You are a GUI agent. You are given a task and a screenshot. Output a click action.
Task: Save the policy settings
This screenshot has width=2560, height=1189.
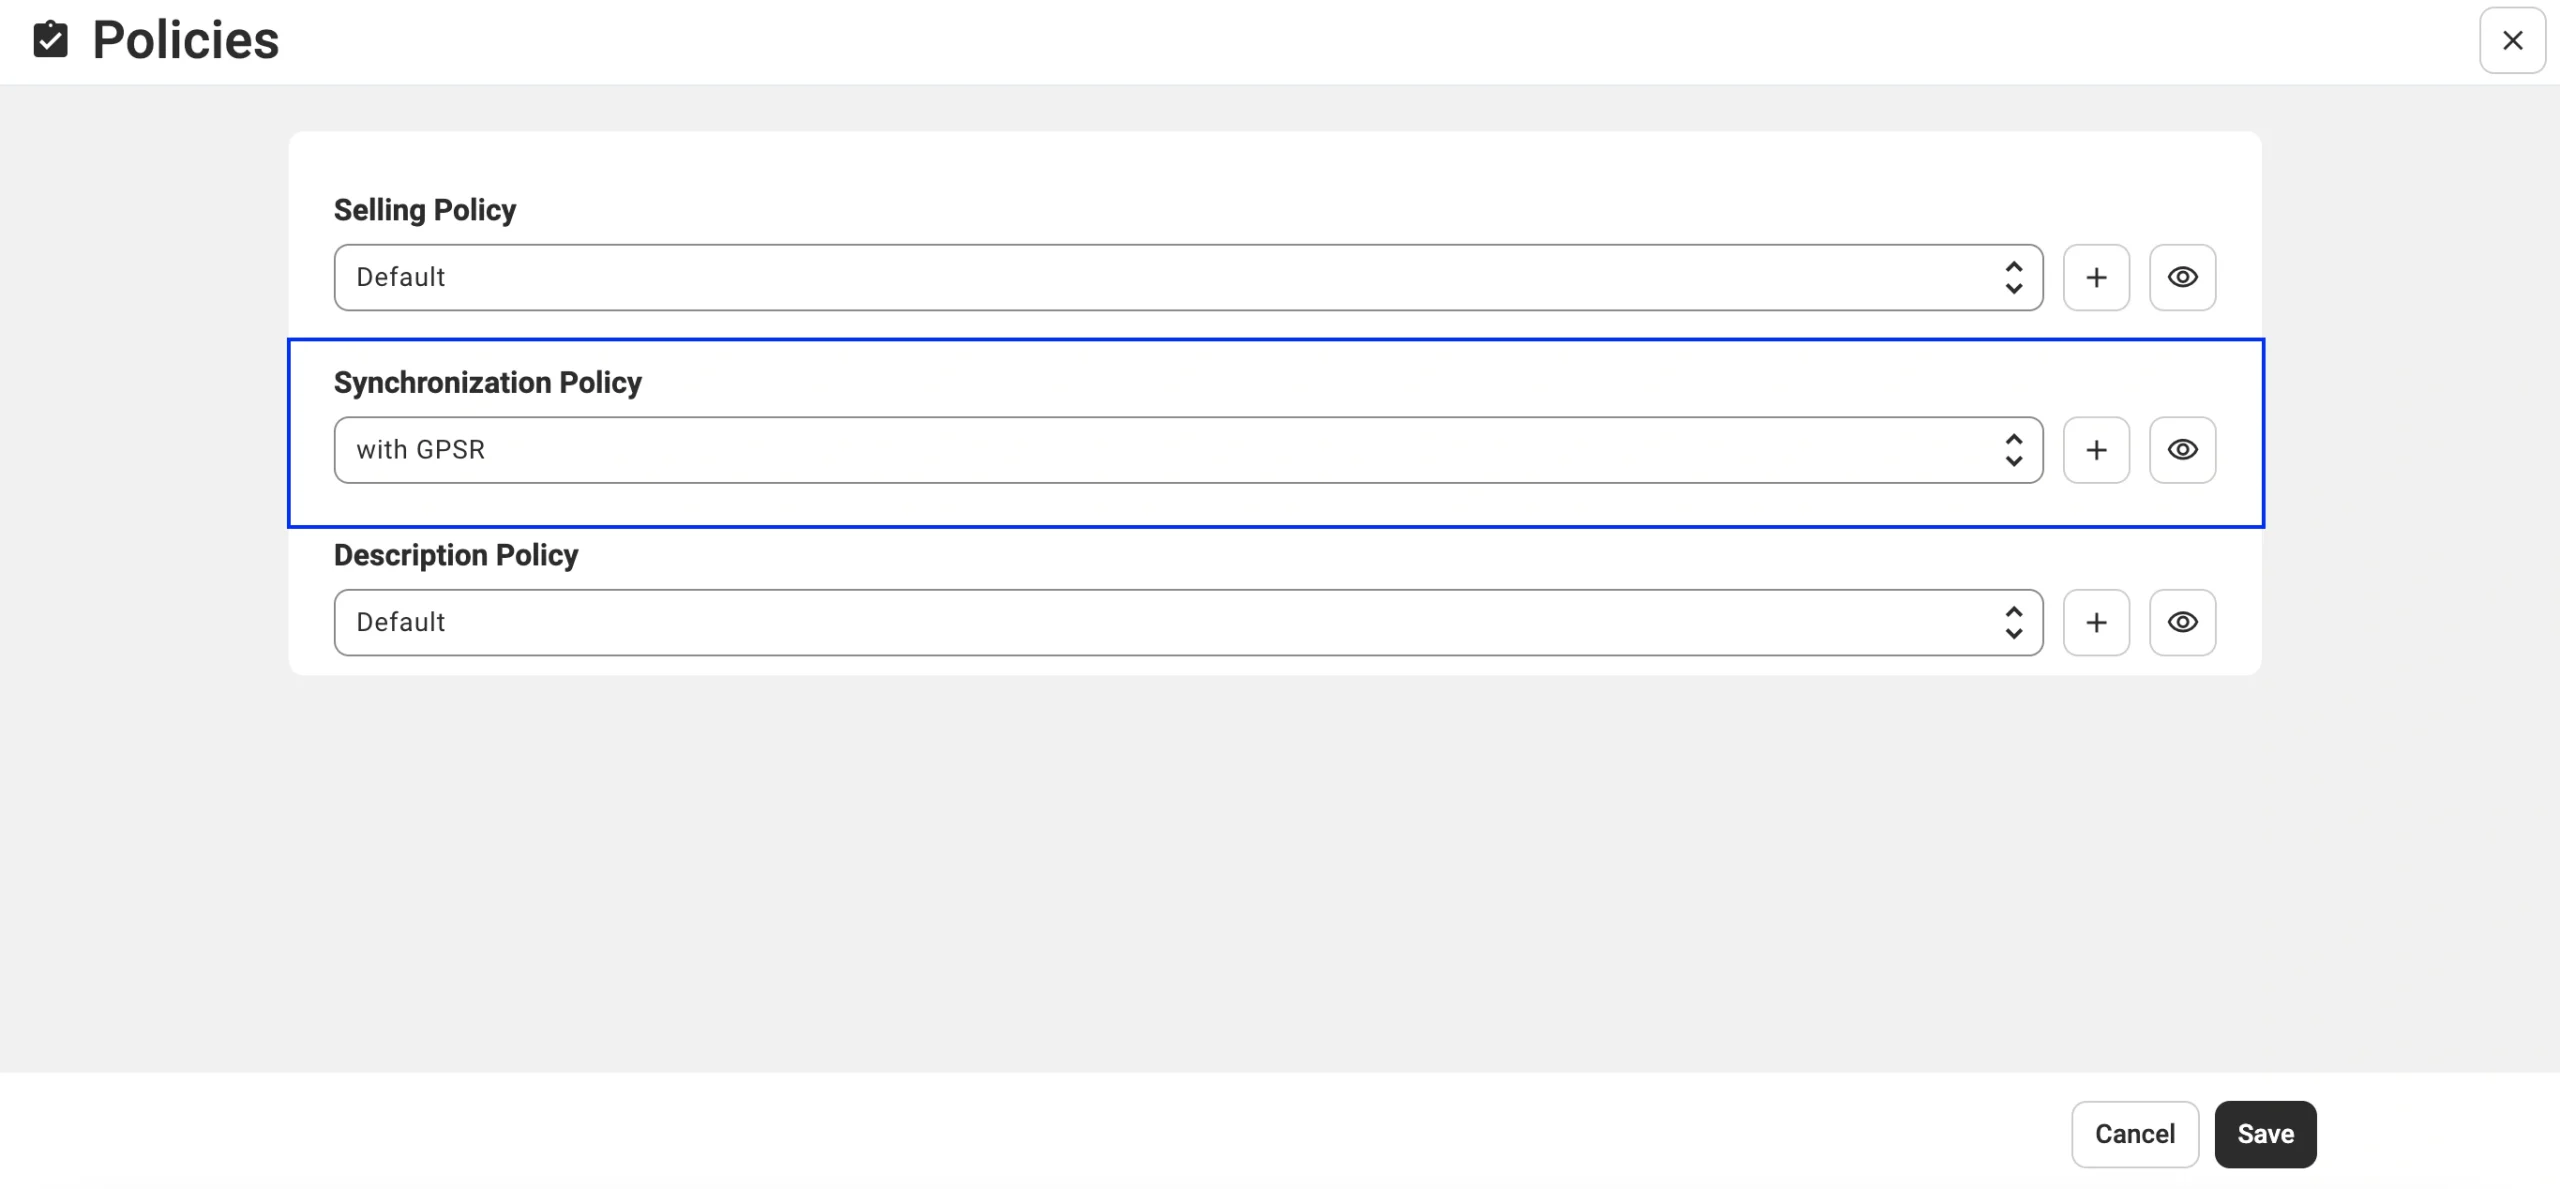point(2265,1134)
